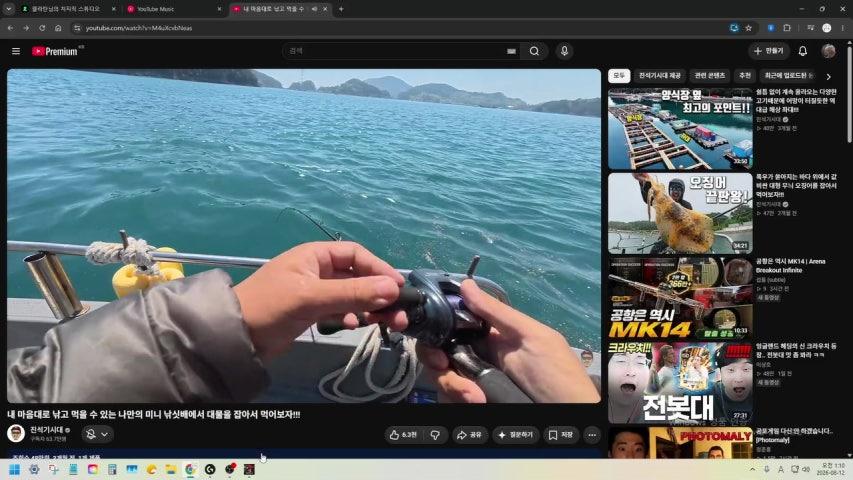This screenshot has height=480, width=853.
Task: Show hidden system tray icons
Action: coord(752,469)
